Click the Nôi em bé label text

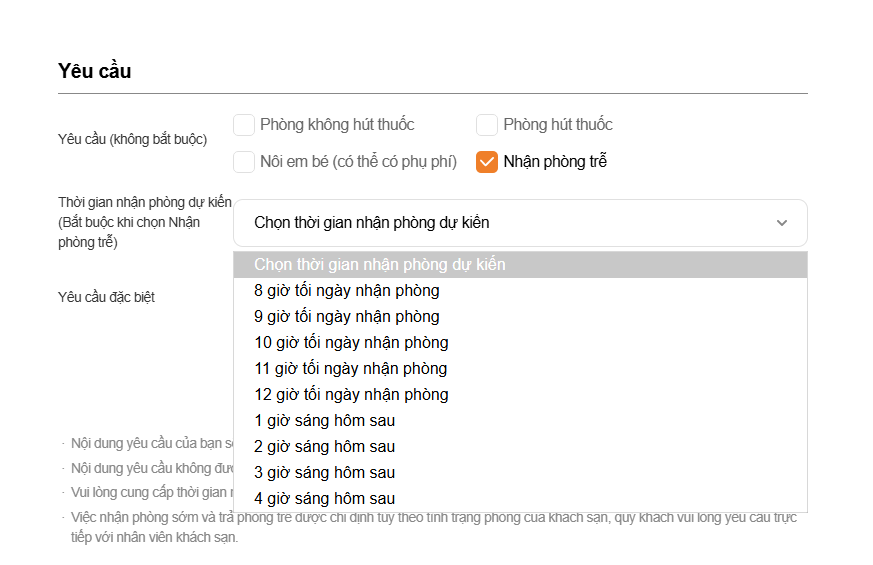coord(358,162)
